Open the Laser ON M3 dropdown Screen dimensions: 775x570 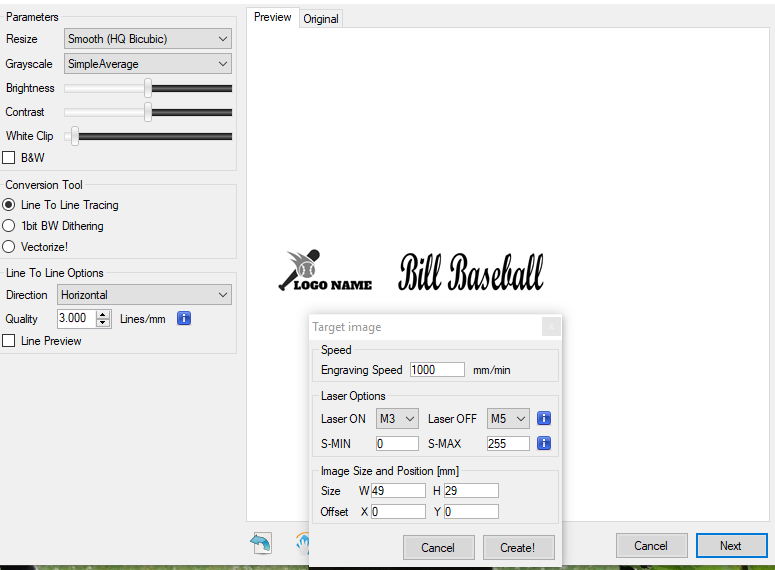(x=397, y=419)
